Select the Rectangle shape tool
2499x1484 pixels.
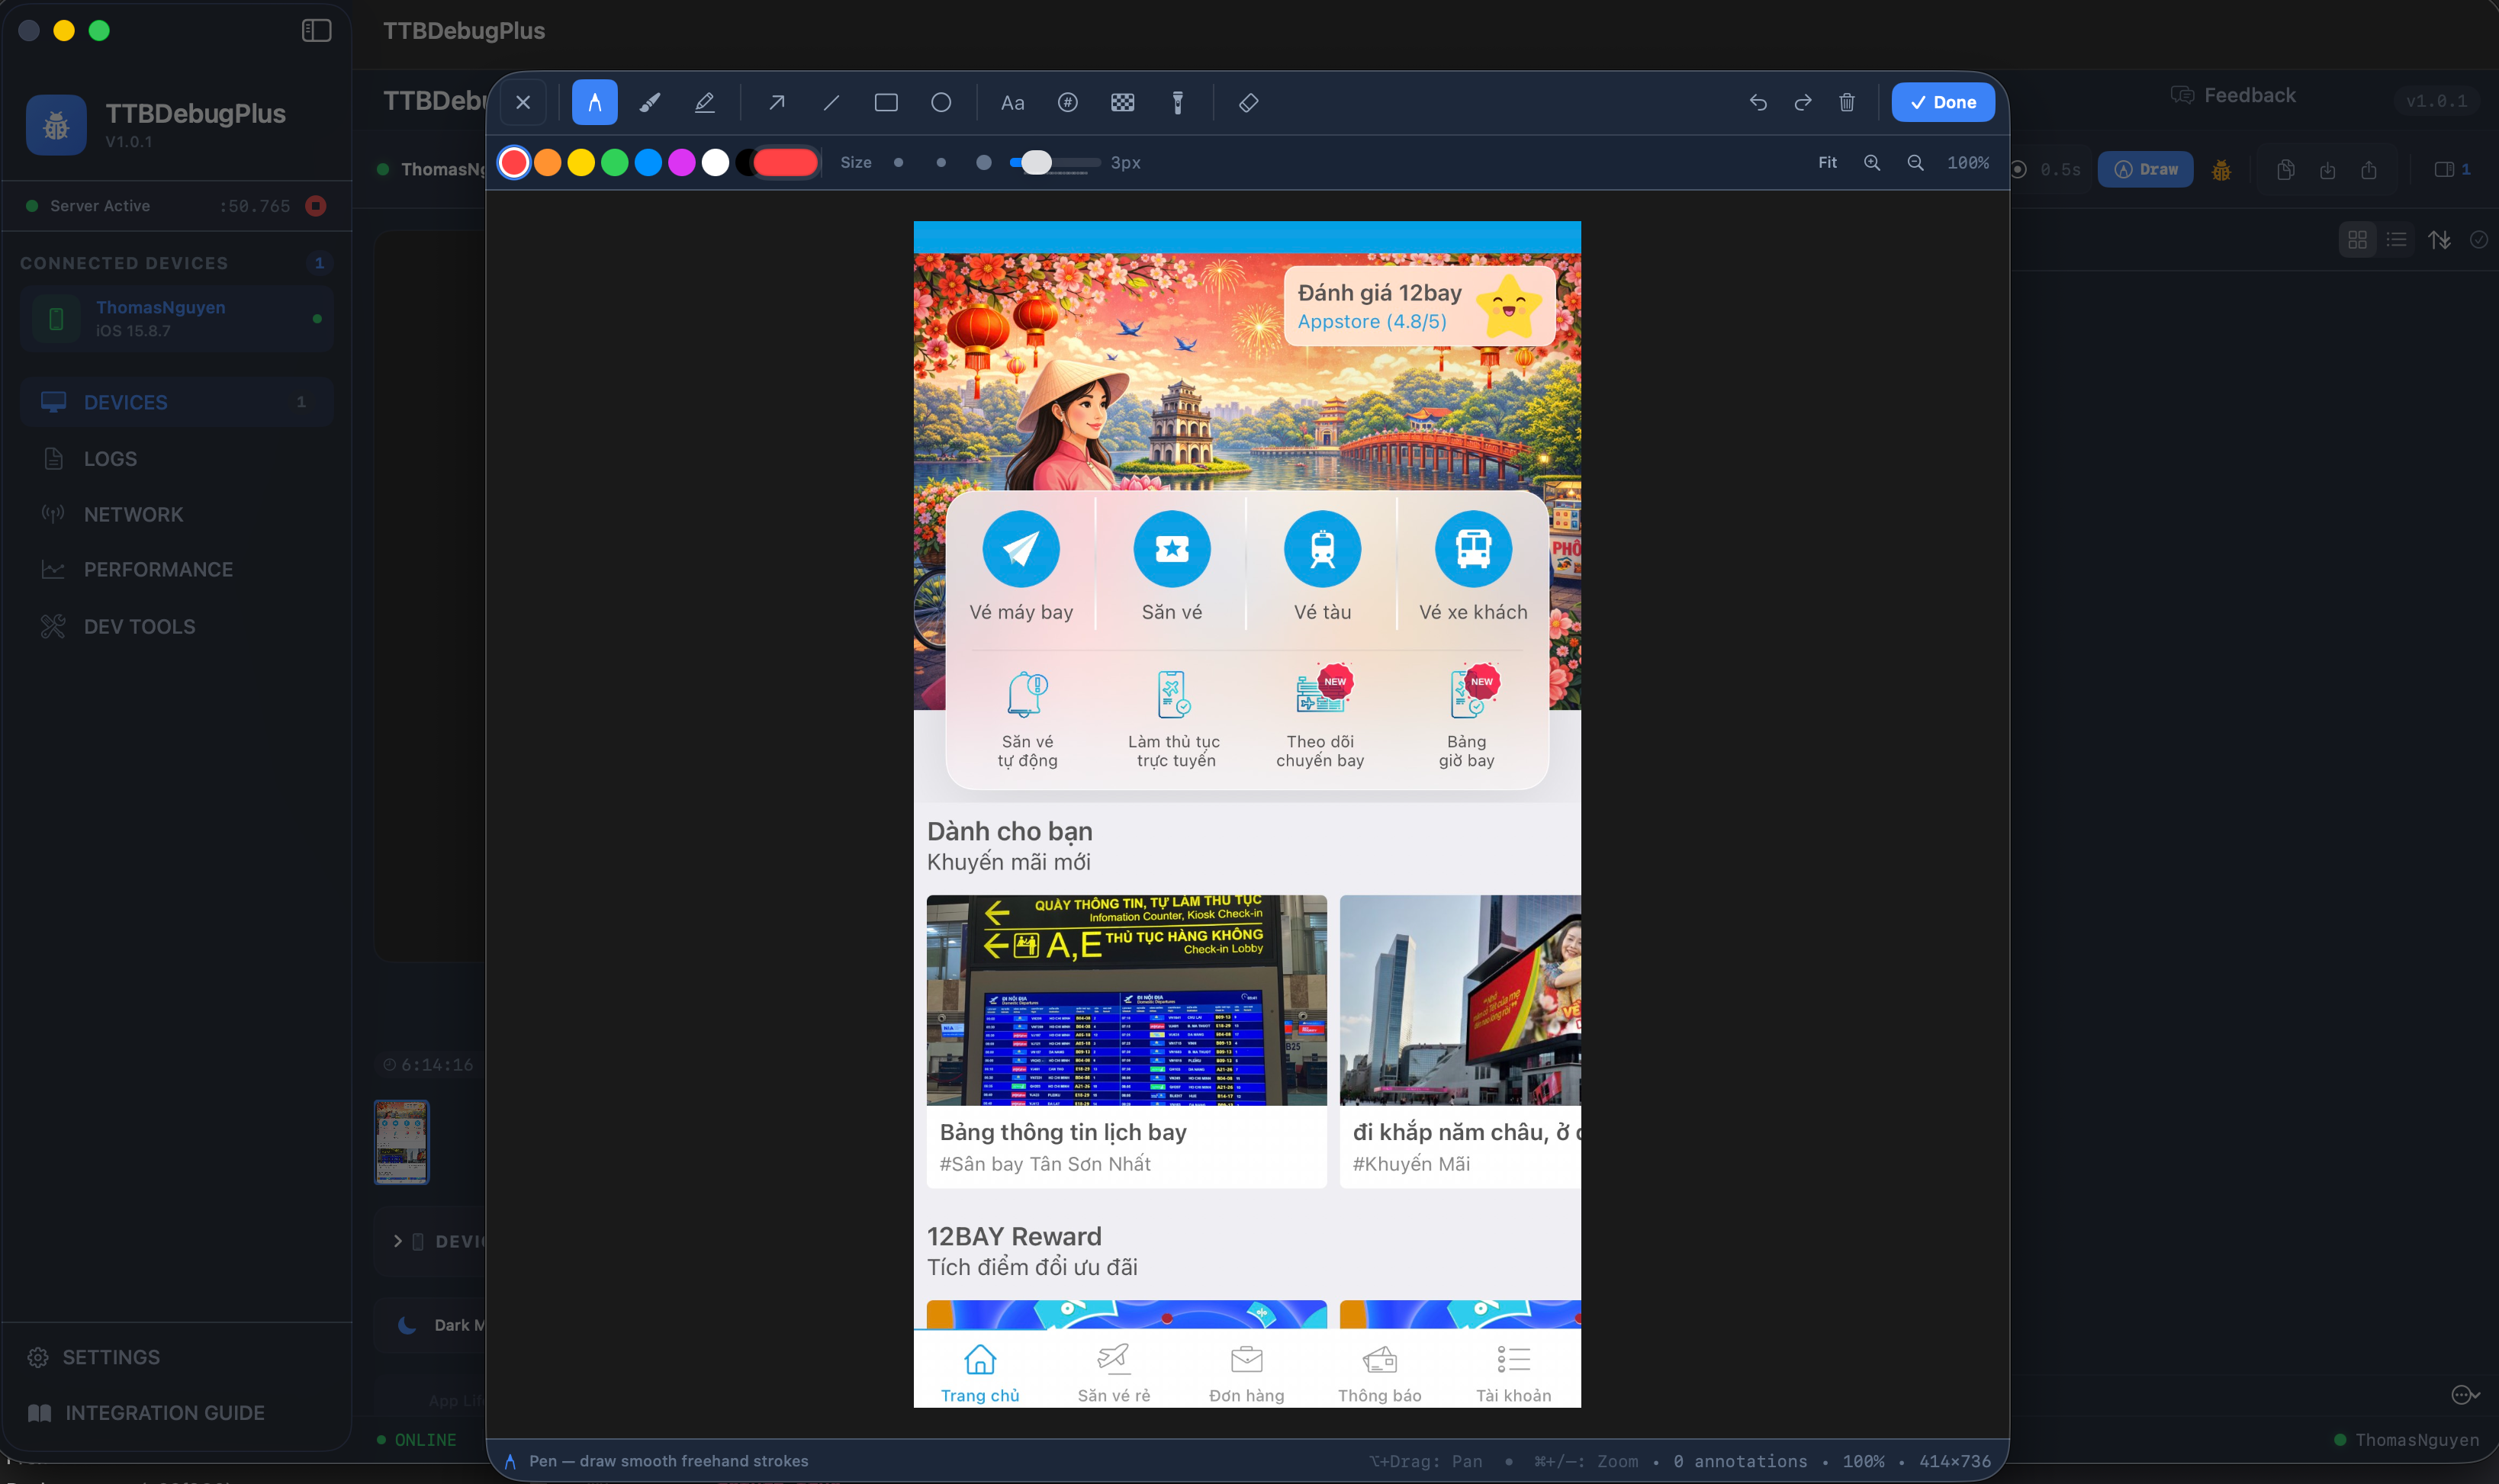[x=885, y=102]
